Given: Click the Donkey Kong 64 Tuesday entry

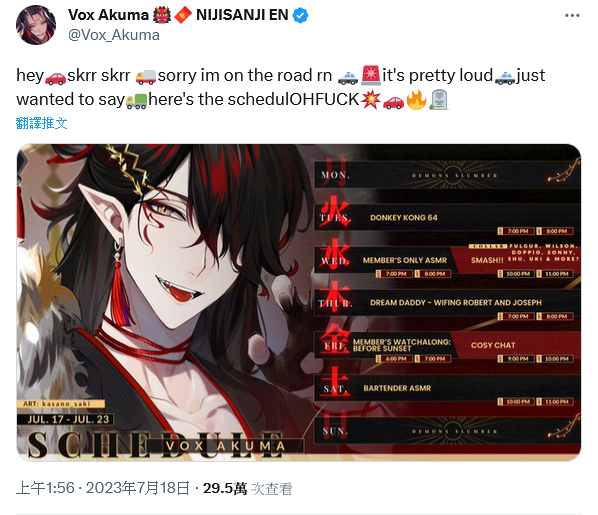Looking at the screenshot, I should [403, 218].
